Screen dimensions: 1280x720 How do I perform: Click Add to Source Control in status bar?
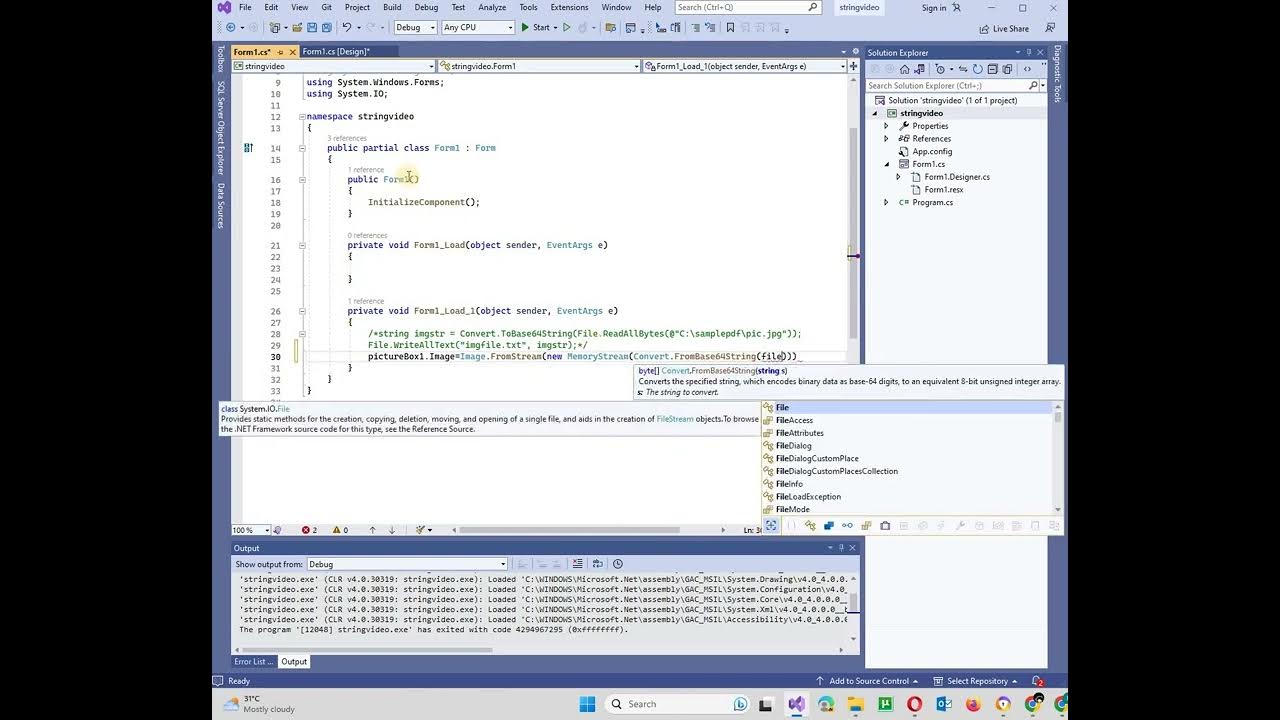point(869,681)
